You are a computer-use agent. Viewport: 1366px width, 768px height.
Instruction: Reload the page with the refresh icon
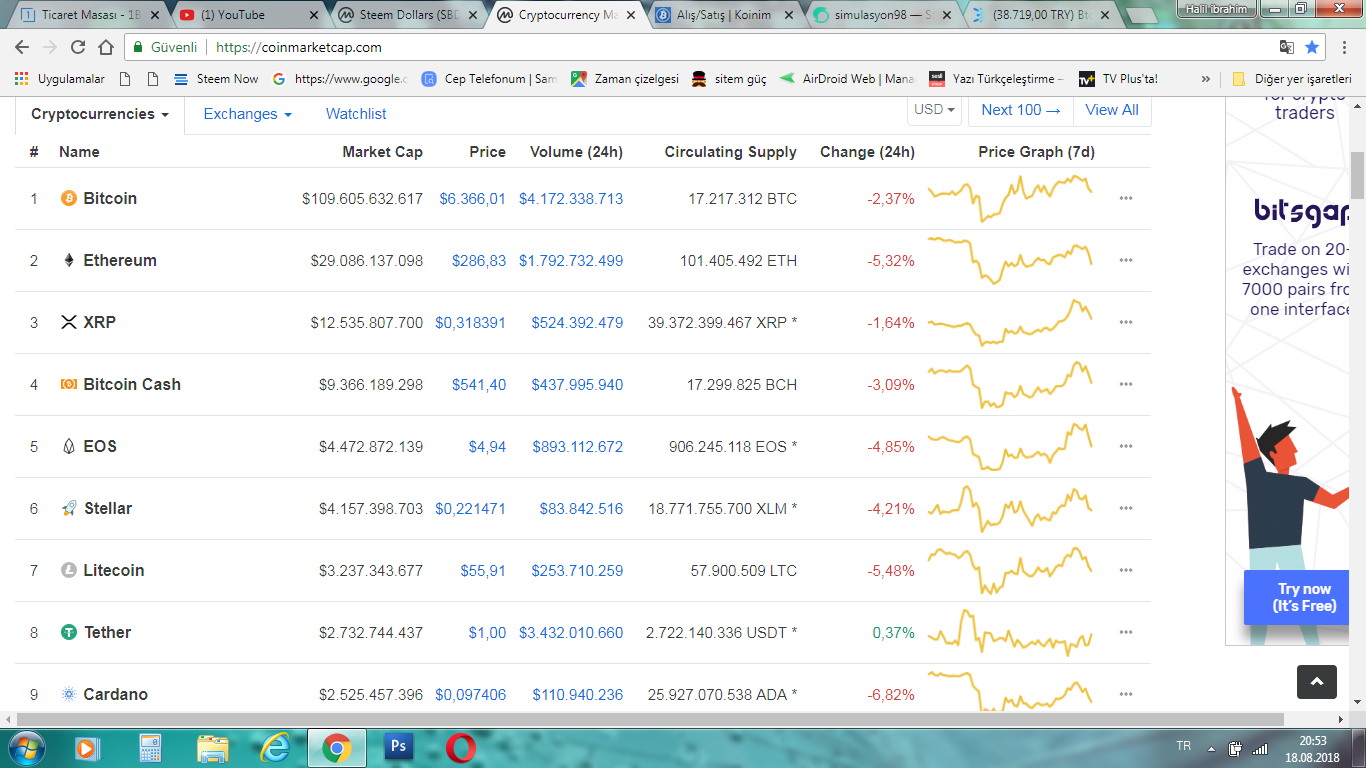78,47
